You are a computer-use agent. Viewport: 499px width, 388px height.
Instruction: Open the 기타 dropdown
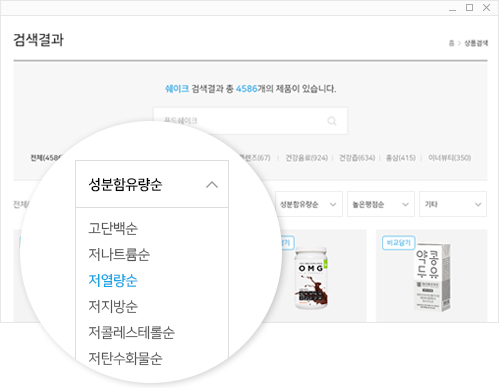(x=453, y=204)
